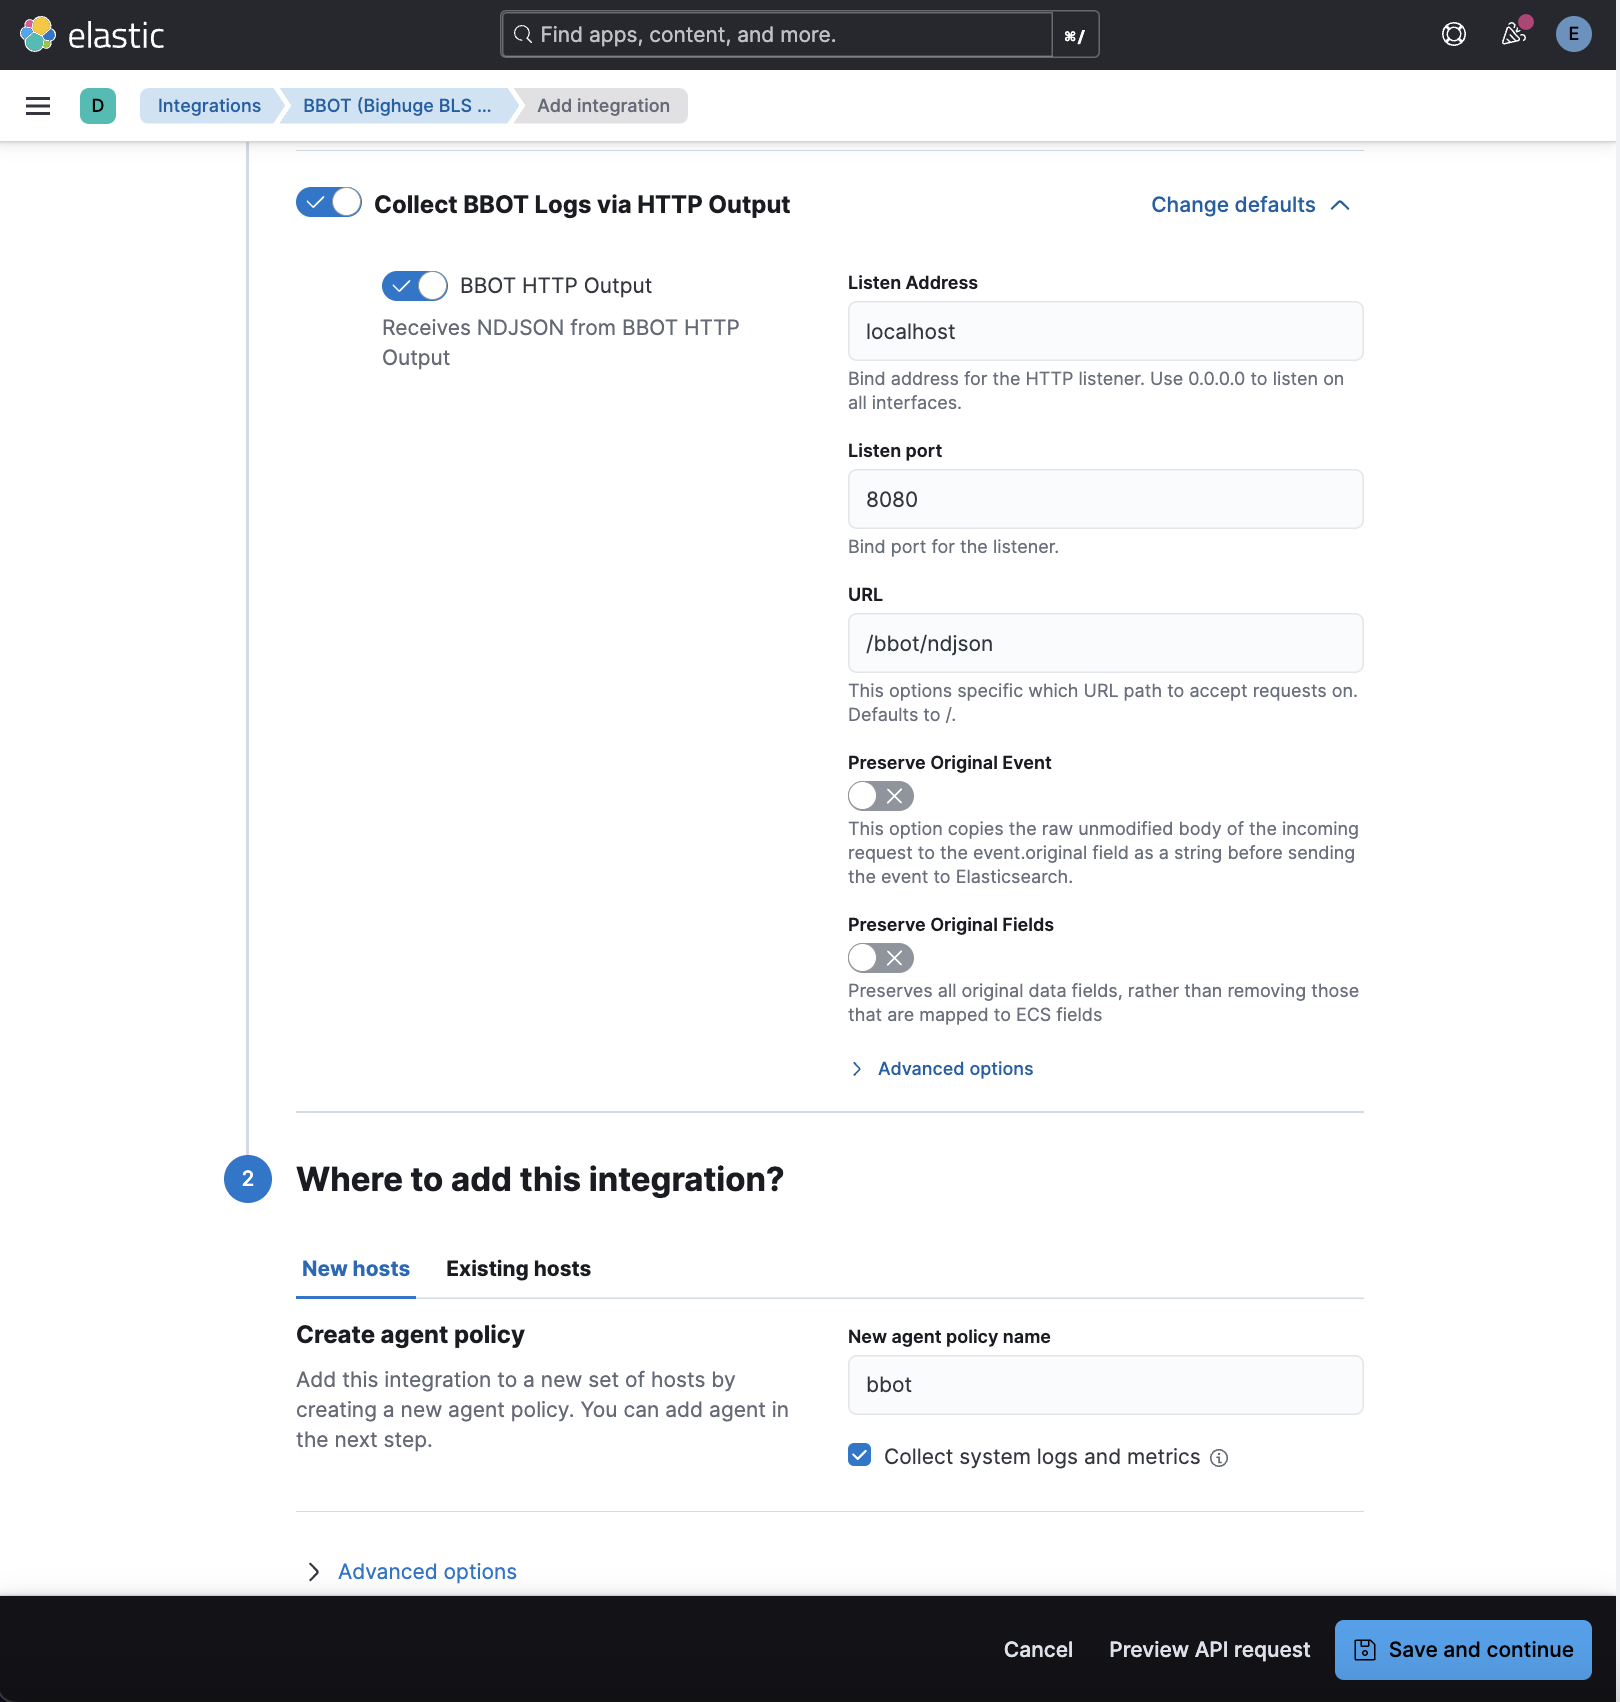Click Preview API request
Image resolution: width=1620 pixels, height=1702 pixels.
tap(1209, 1650)
